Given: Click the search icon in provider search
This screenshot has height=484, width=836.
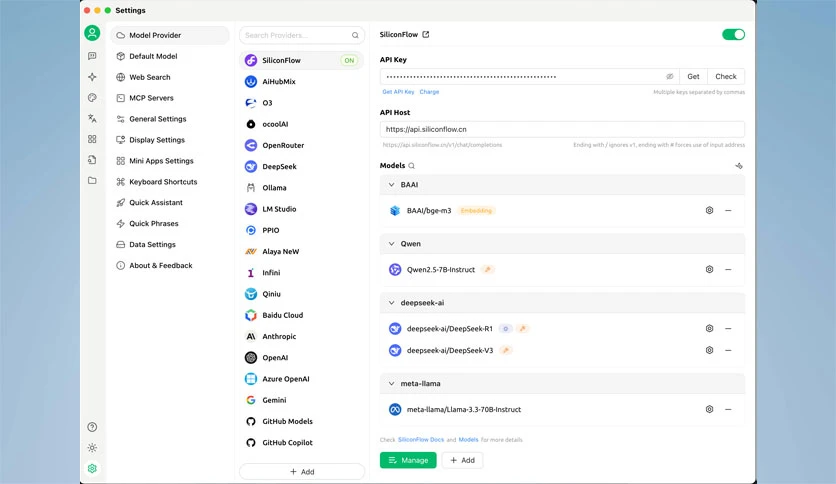Looking at the screenshot, I should (x=355, y=35).
